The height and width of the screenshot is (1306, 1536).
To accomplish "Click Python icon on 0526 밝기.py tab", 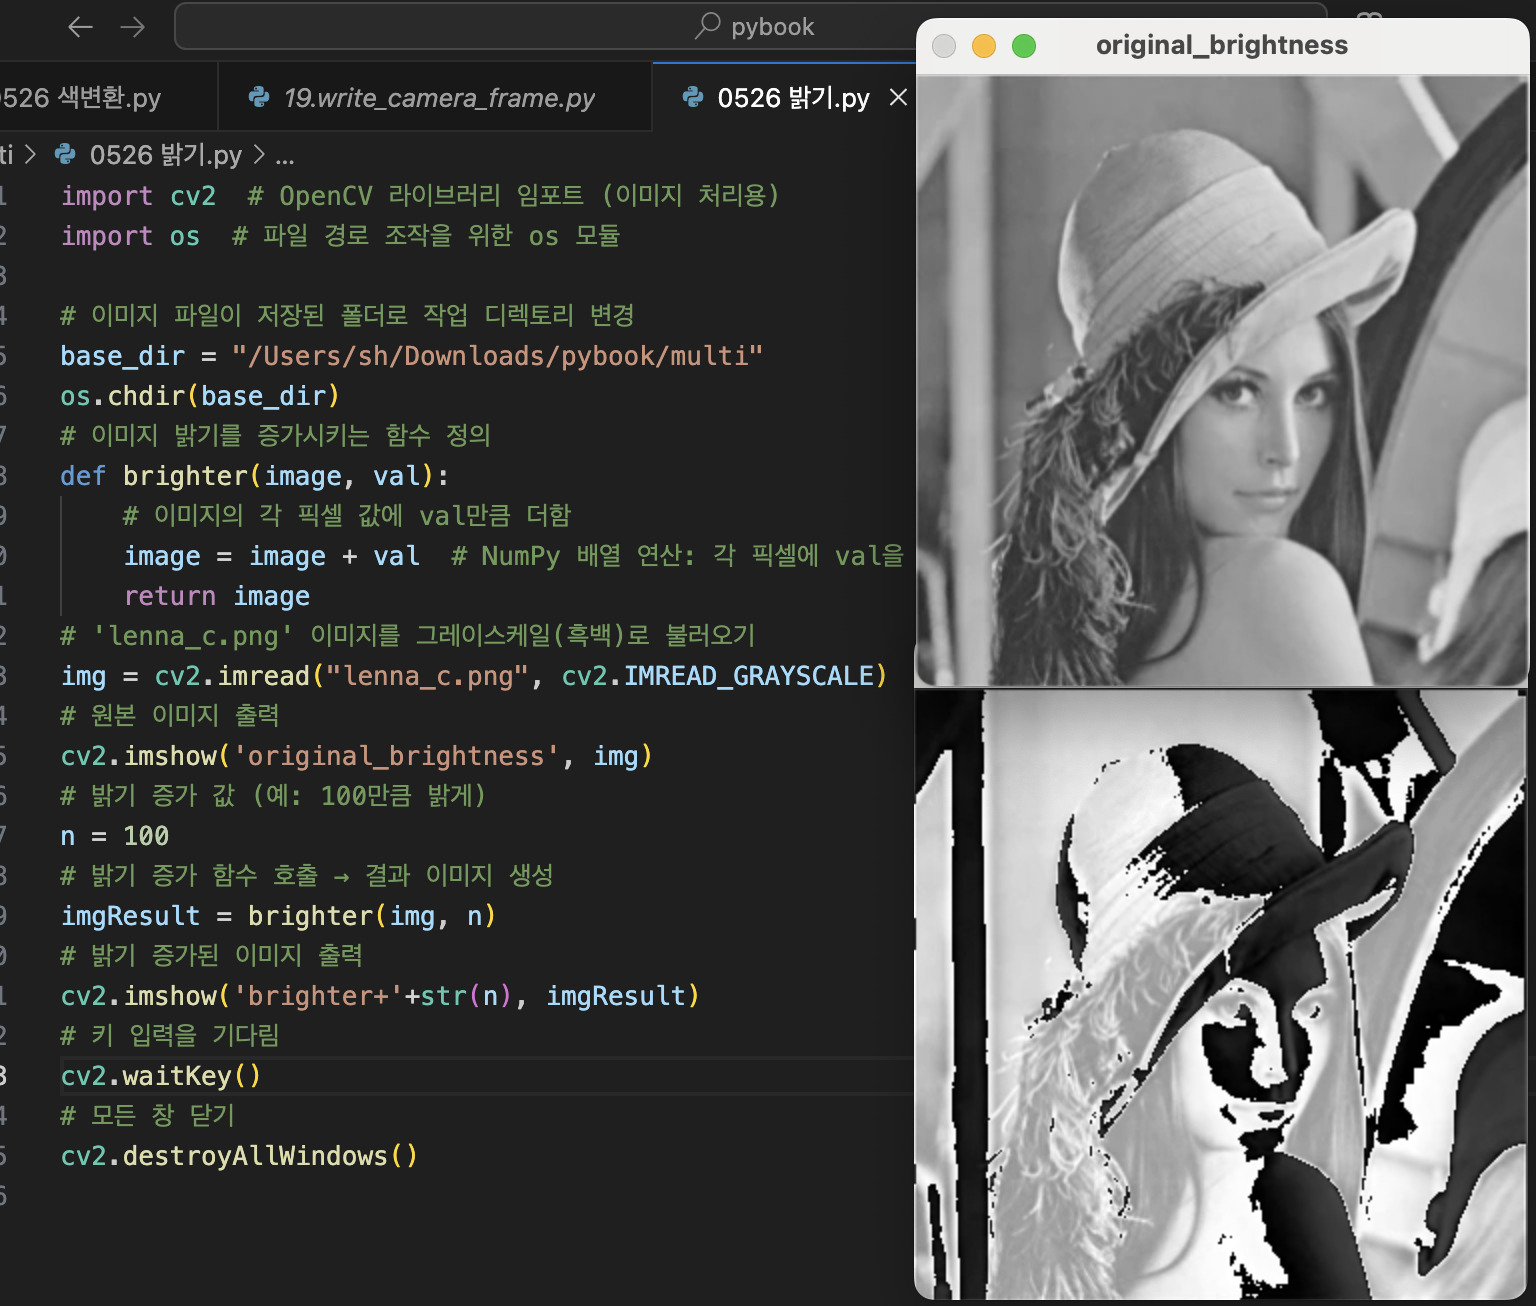I will click(x=692, y=97).
